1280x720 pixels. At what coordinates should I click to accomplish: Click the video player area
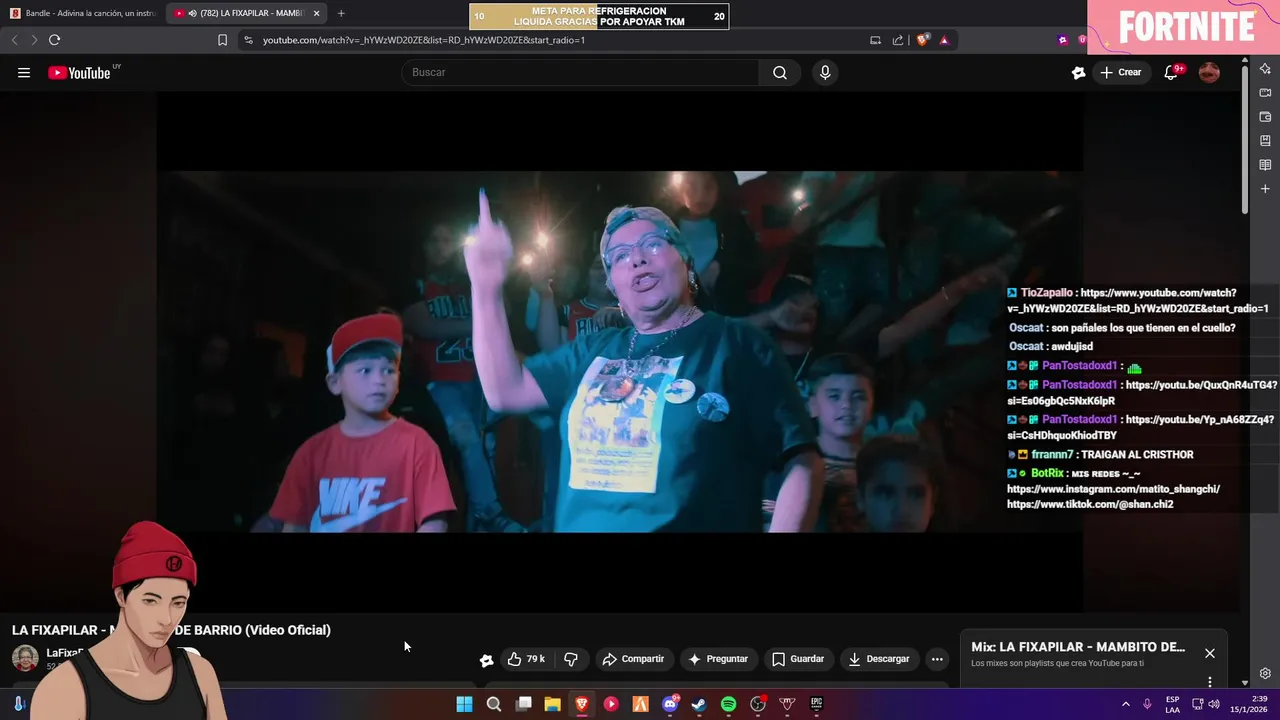click(620, 352)
